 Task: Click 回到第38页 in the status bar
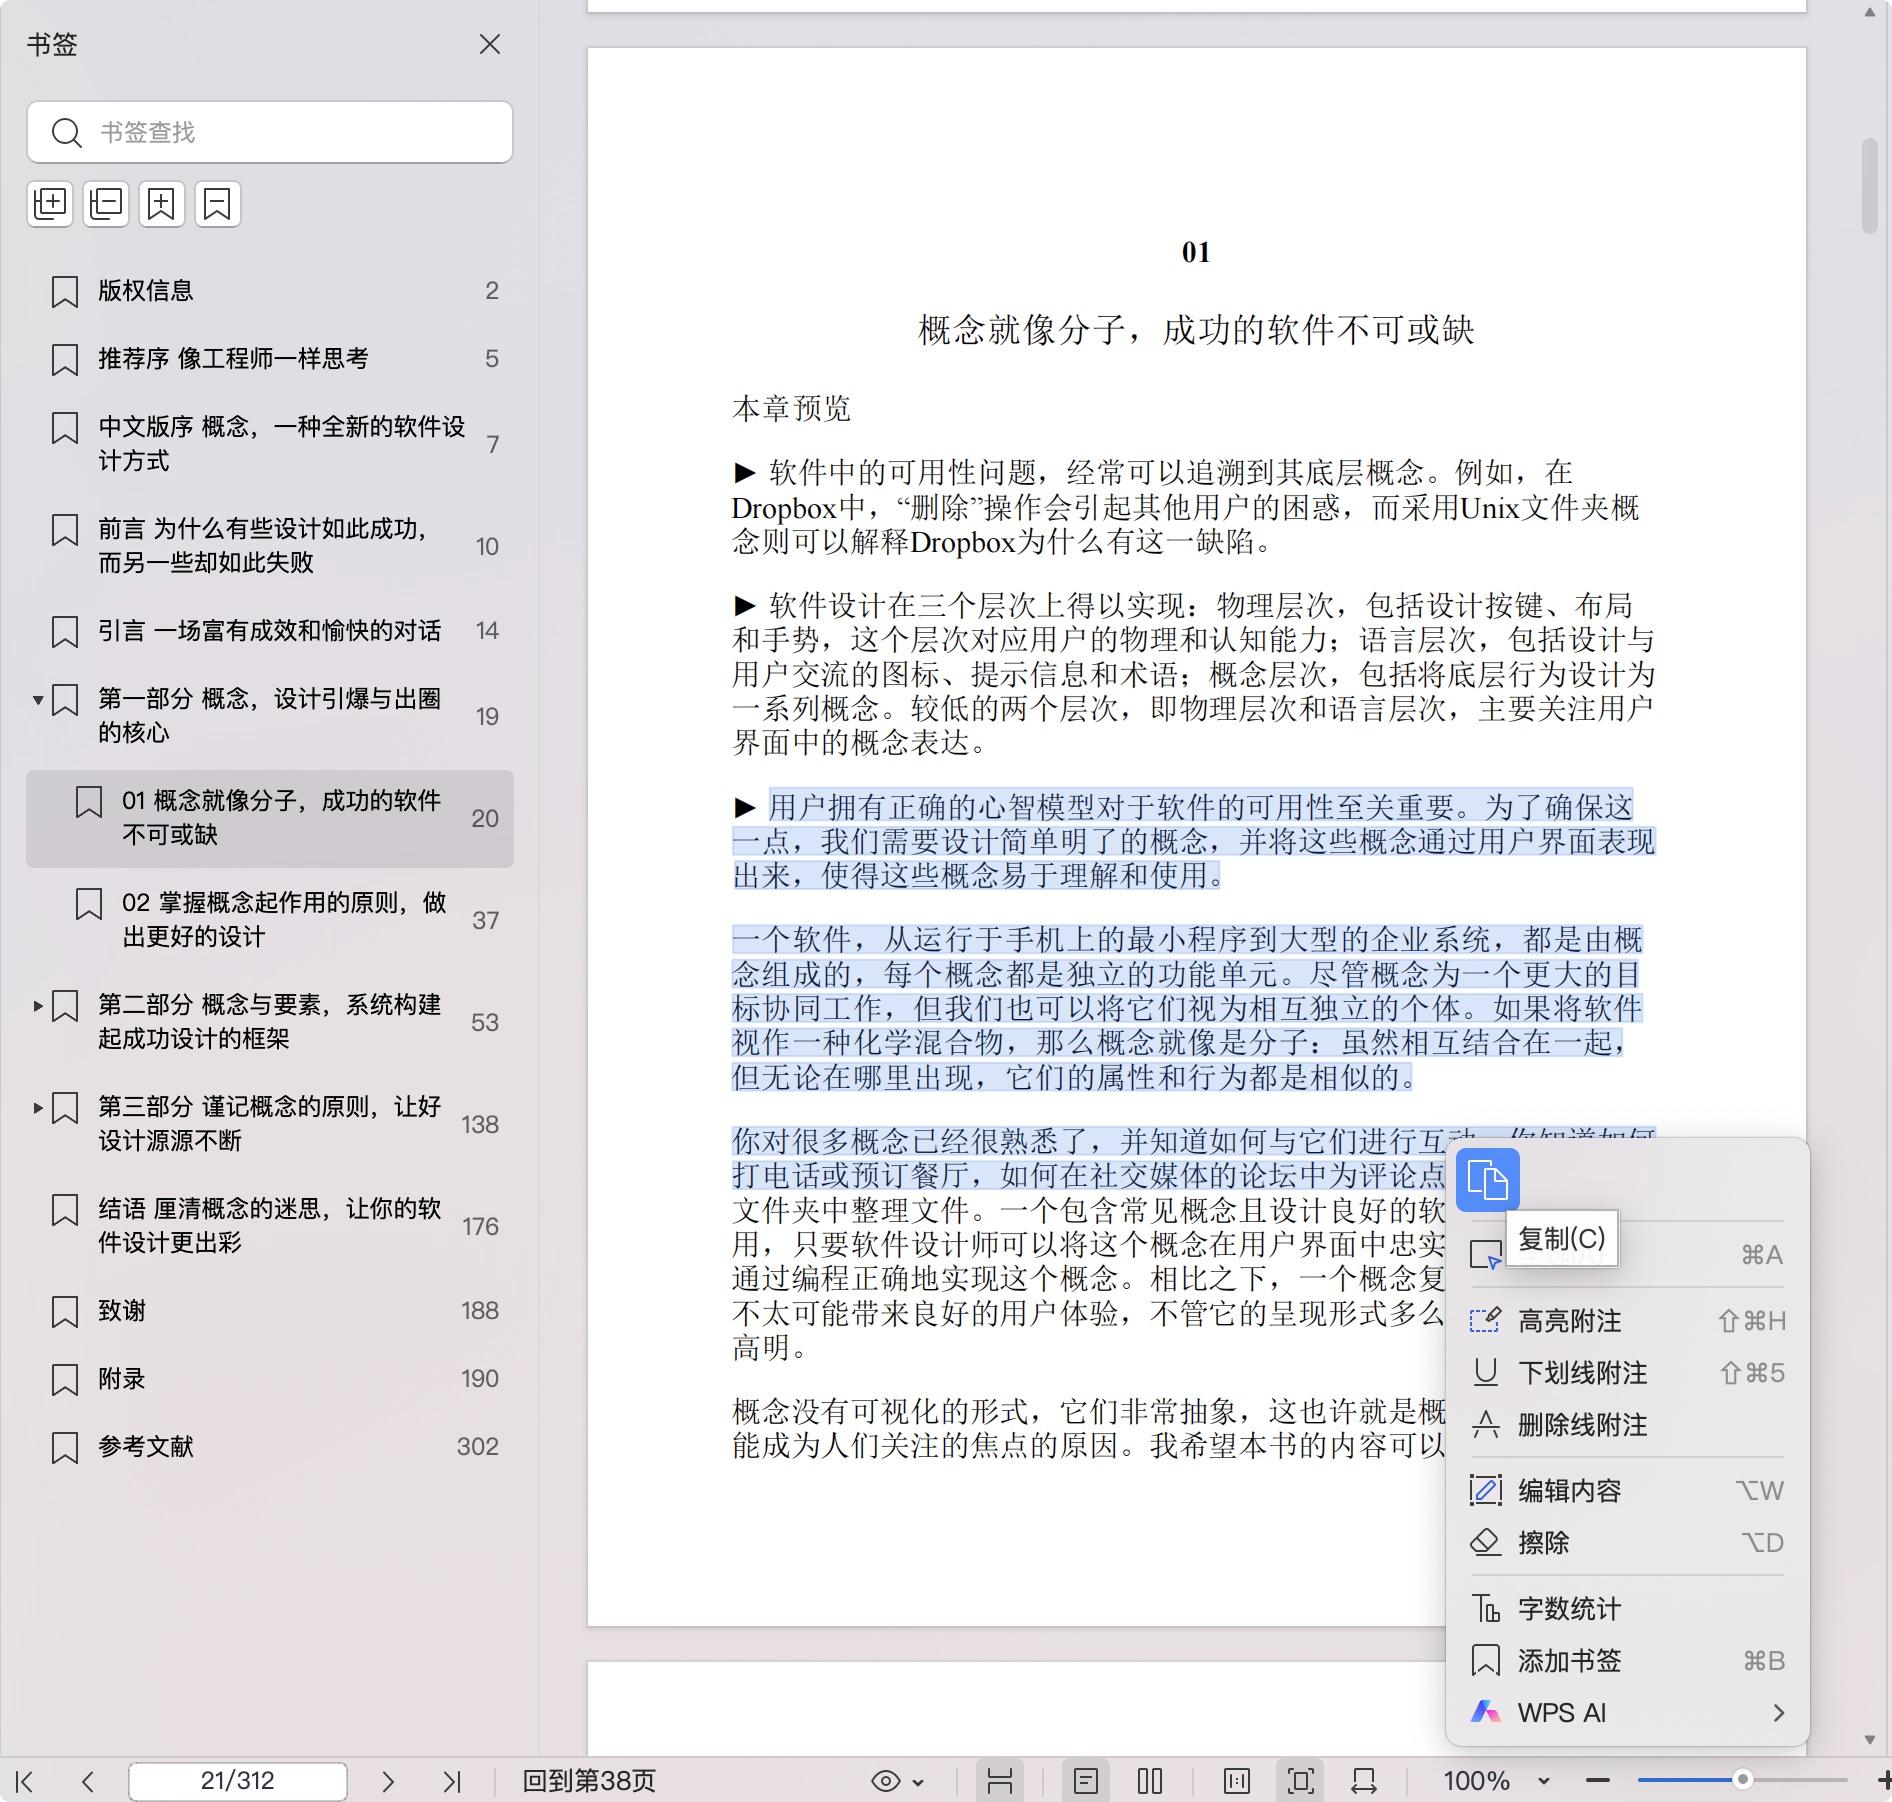click(x=589, y=1781)
